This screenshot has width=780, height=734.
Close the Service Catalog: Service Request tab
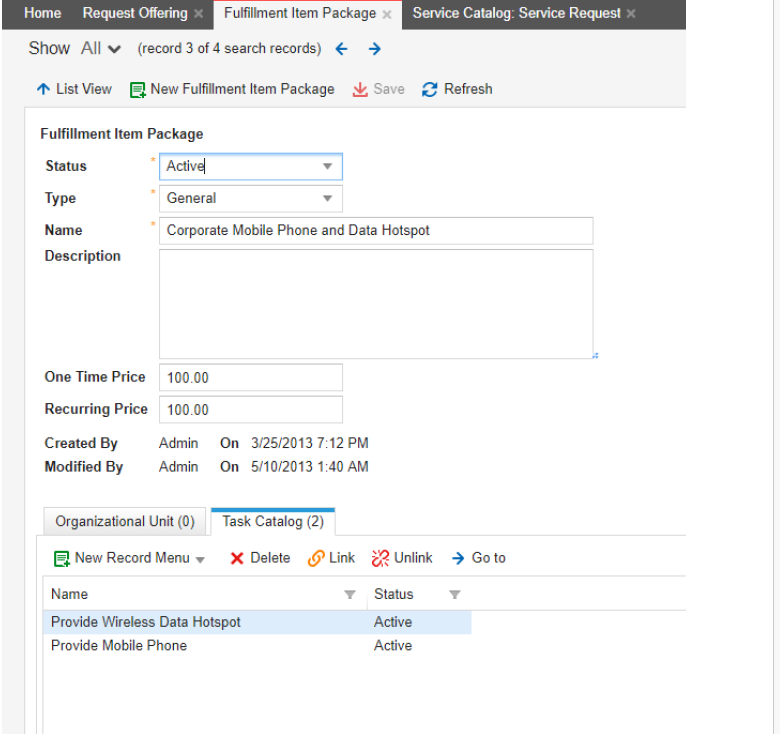tap(631, 14)
